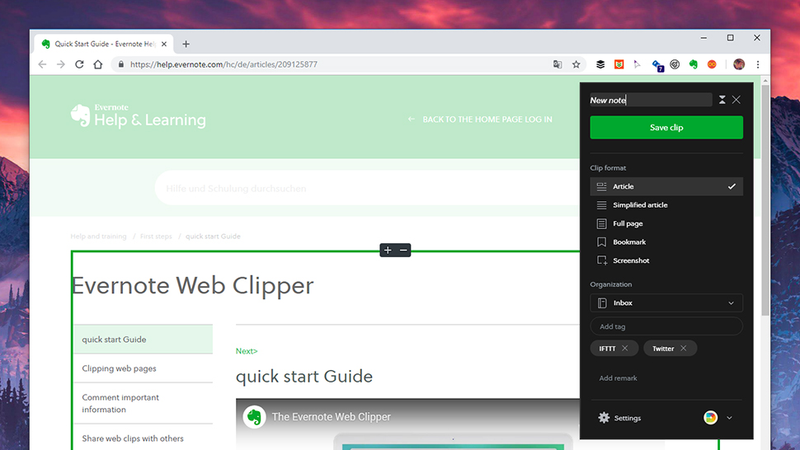Go forward in browser history
The width and height of the screenshot is (800, 450).
click(x=61, y=64)
